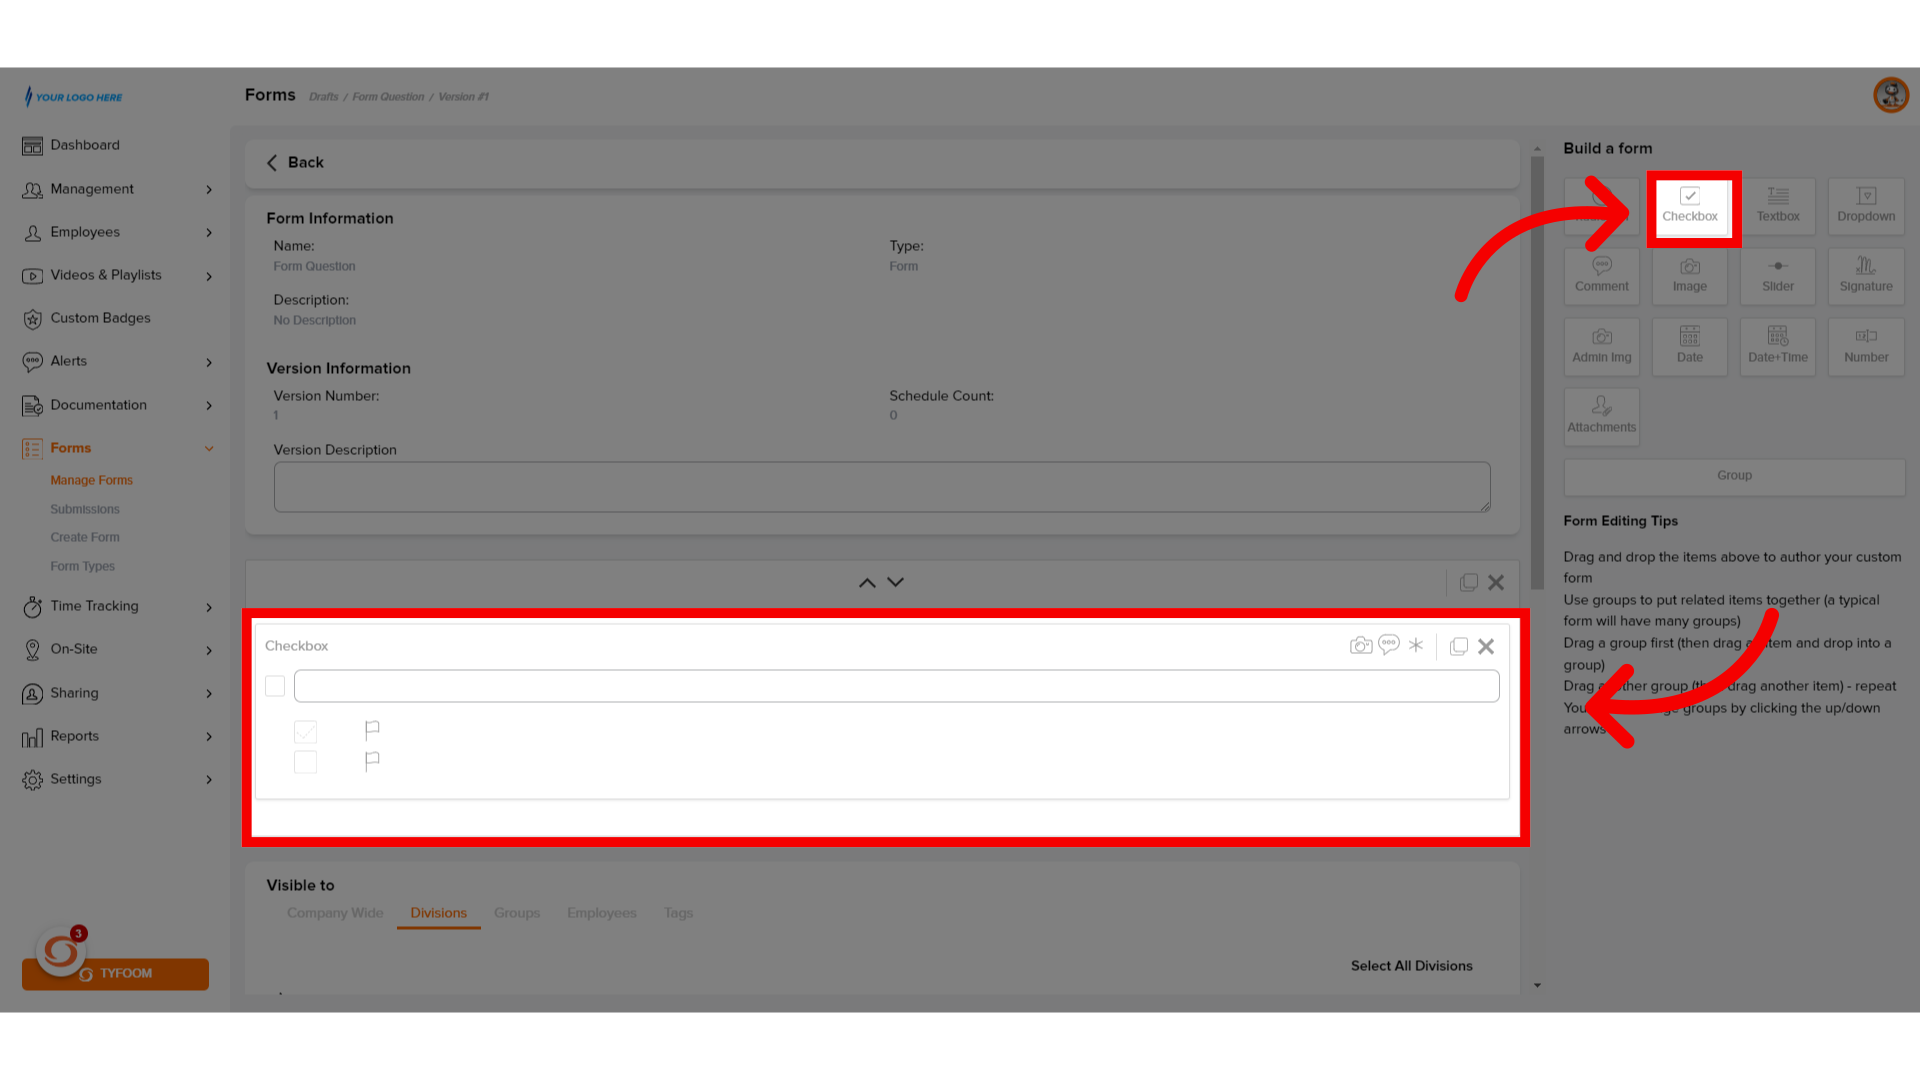1920x1080 pixels.
Task: Click Select All Divisions button
Action: tap(1411, 964)
